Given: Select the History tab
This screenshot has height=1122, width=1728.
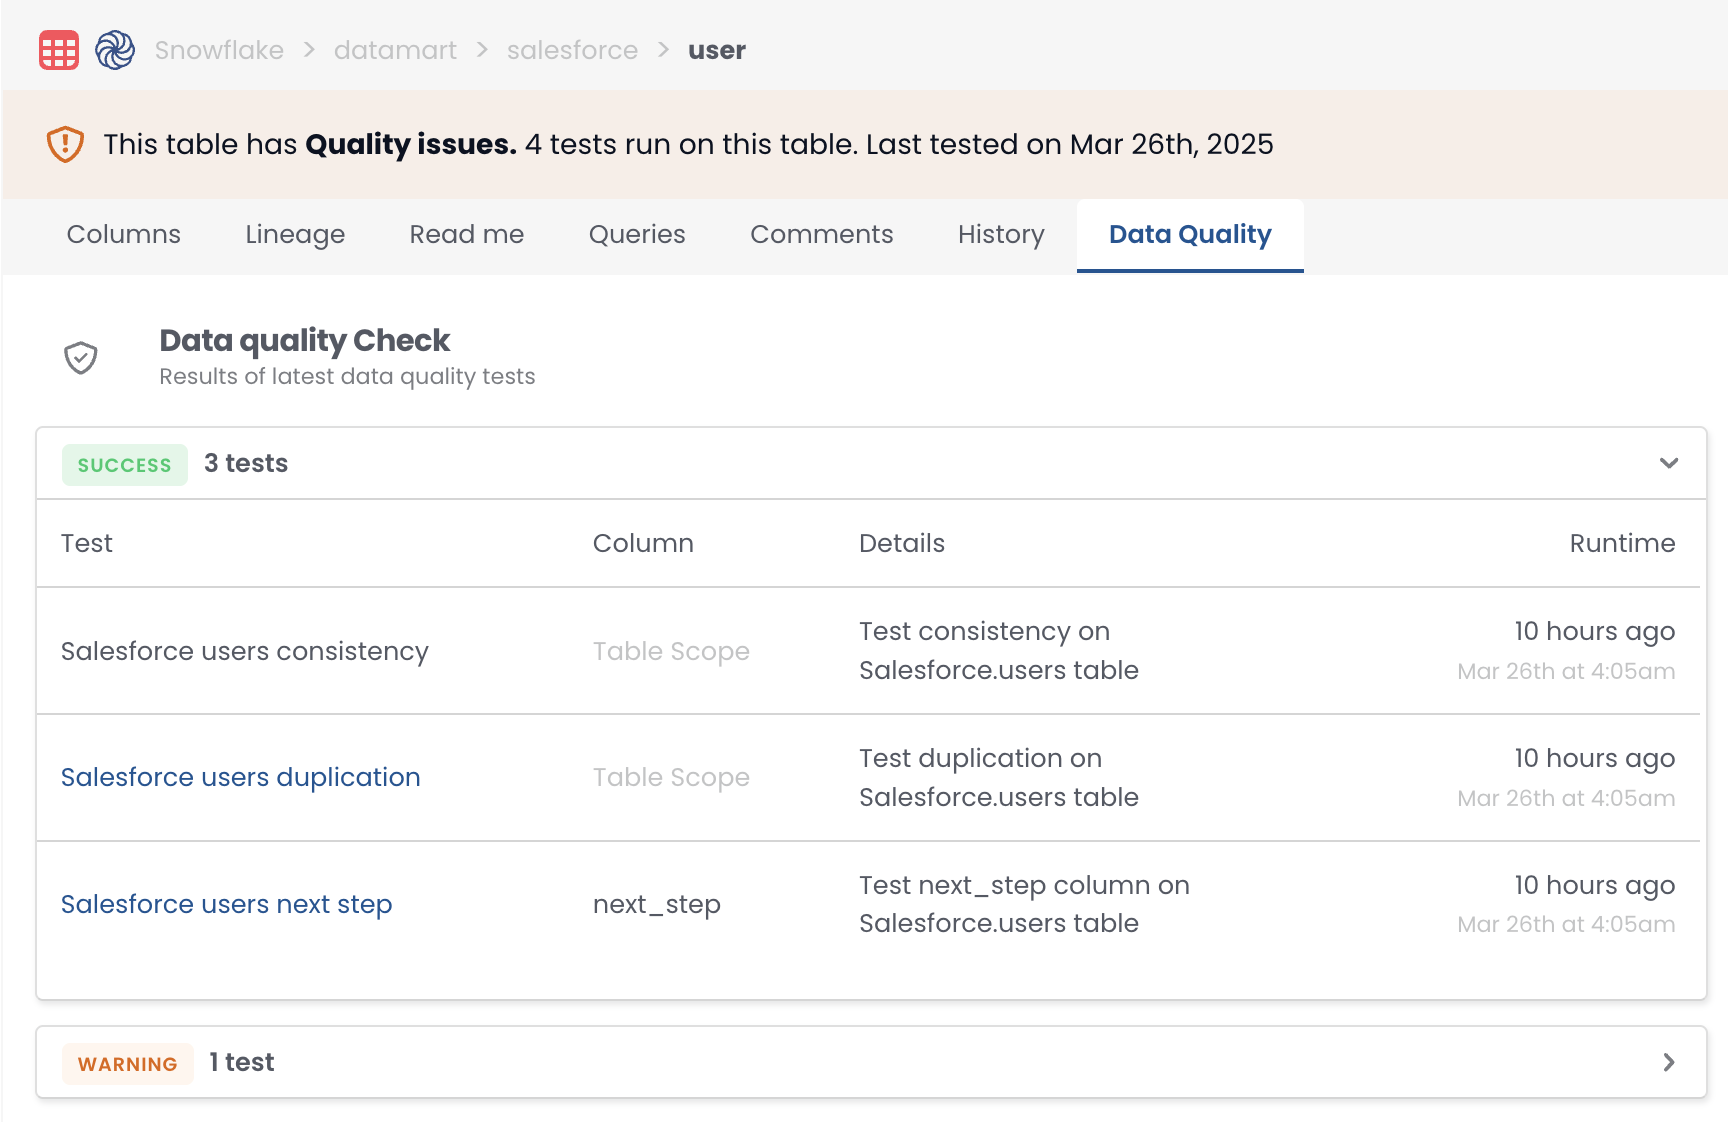Looking at the screenshot, I should coord(1001,235).
